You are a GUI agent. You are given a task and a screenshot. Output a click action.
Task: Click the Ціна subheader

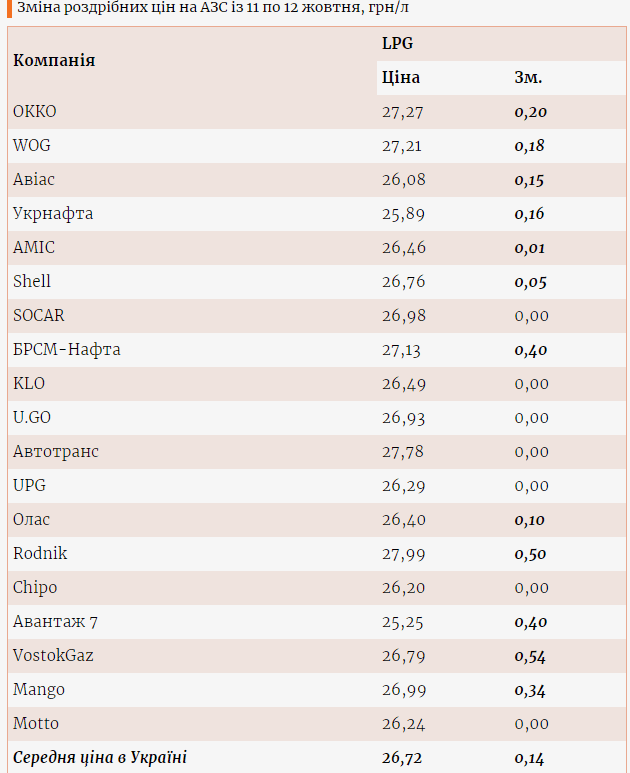tap(401, 78)
